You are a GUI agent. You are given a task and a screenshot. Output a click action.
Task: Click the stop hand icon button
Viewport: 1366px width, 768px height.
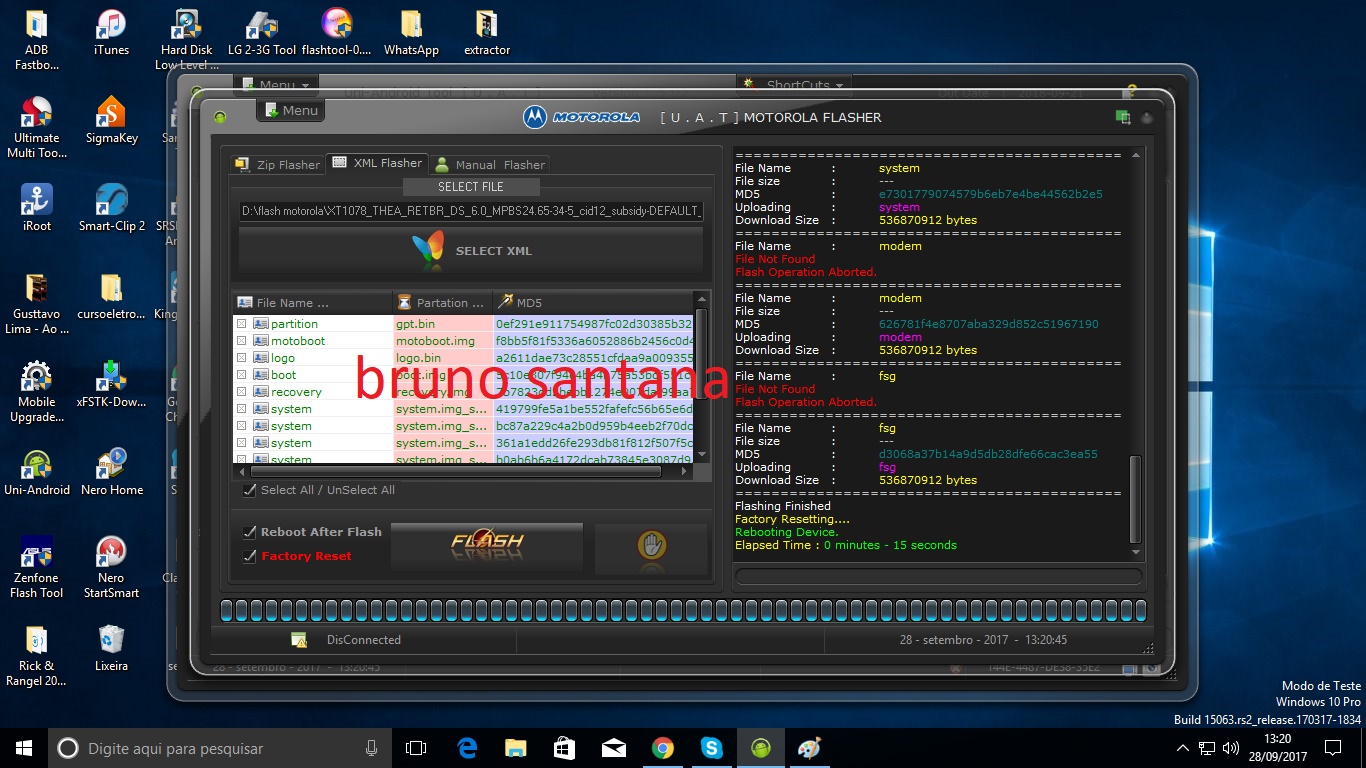(652, 546)
